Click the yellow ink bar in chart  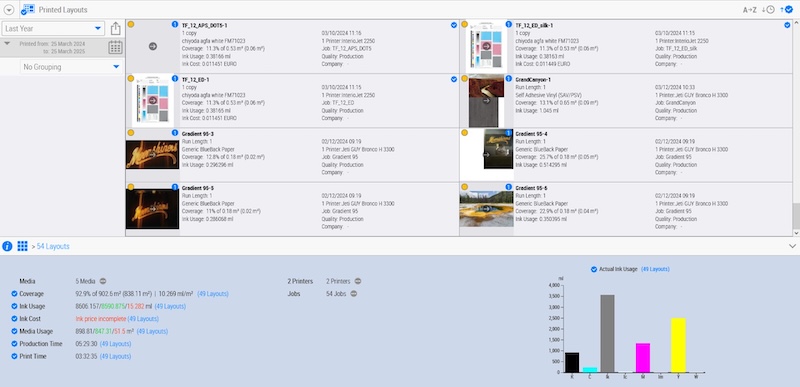click(678, 345)
